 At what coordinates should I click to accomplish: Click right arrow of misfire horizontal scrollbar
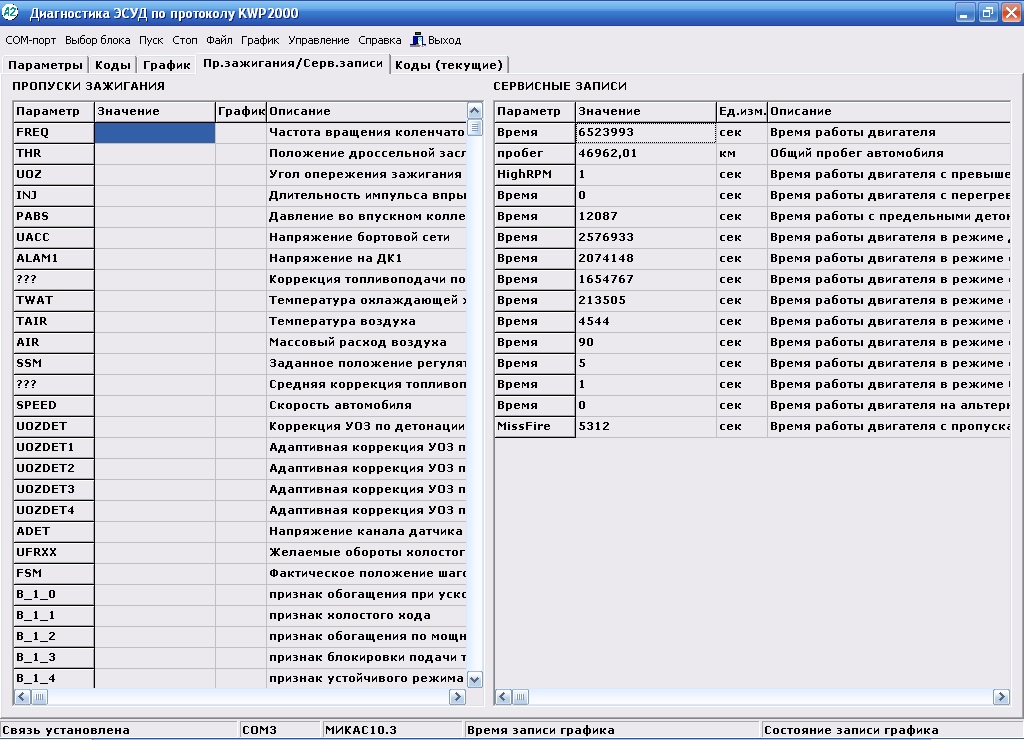457,697
